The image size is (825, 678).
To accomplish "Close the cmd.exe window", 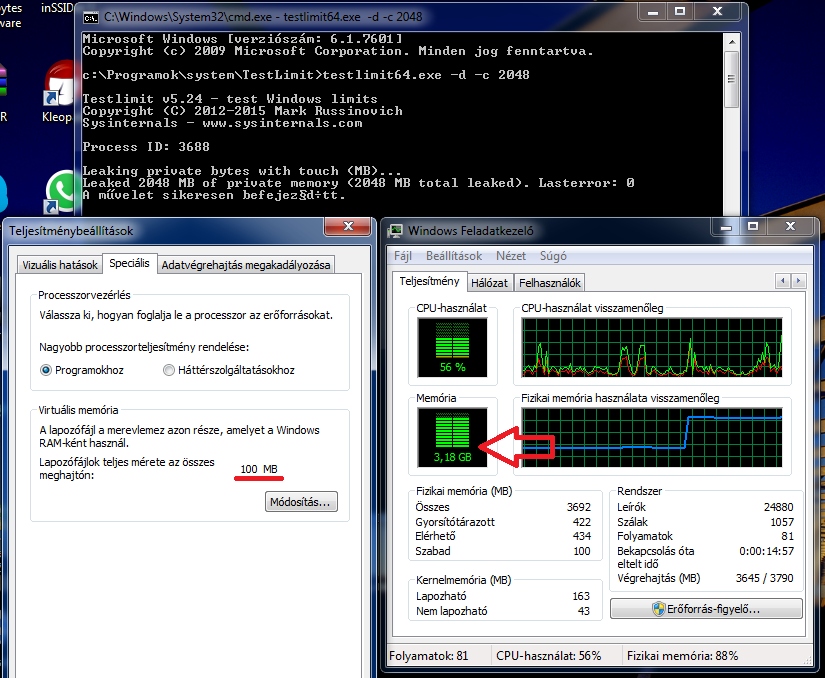I will (x=718, y=12).
